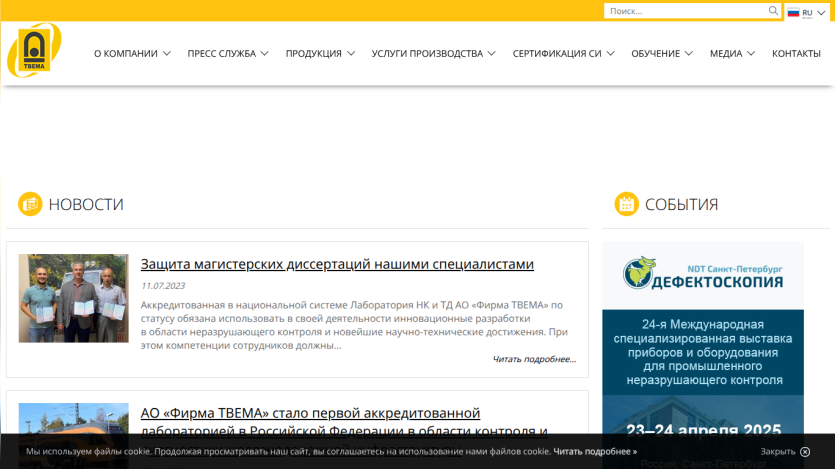Image resolution: width=835 pixels, height=469 pixels.
Task: Go to the КОНТАКТЫ page
Action: [796, 53]
